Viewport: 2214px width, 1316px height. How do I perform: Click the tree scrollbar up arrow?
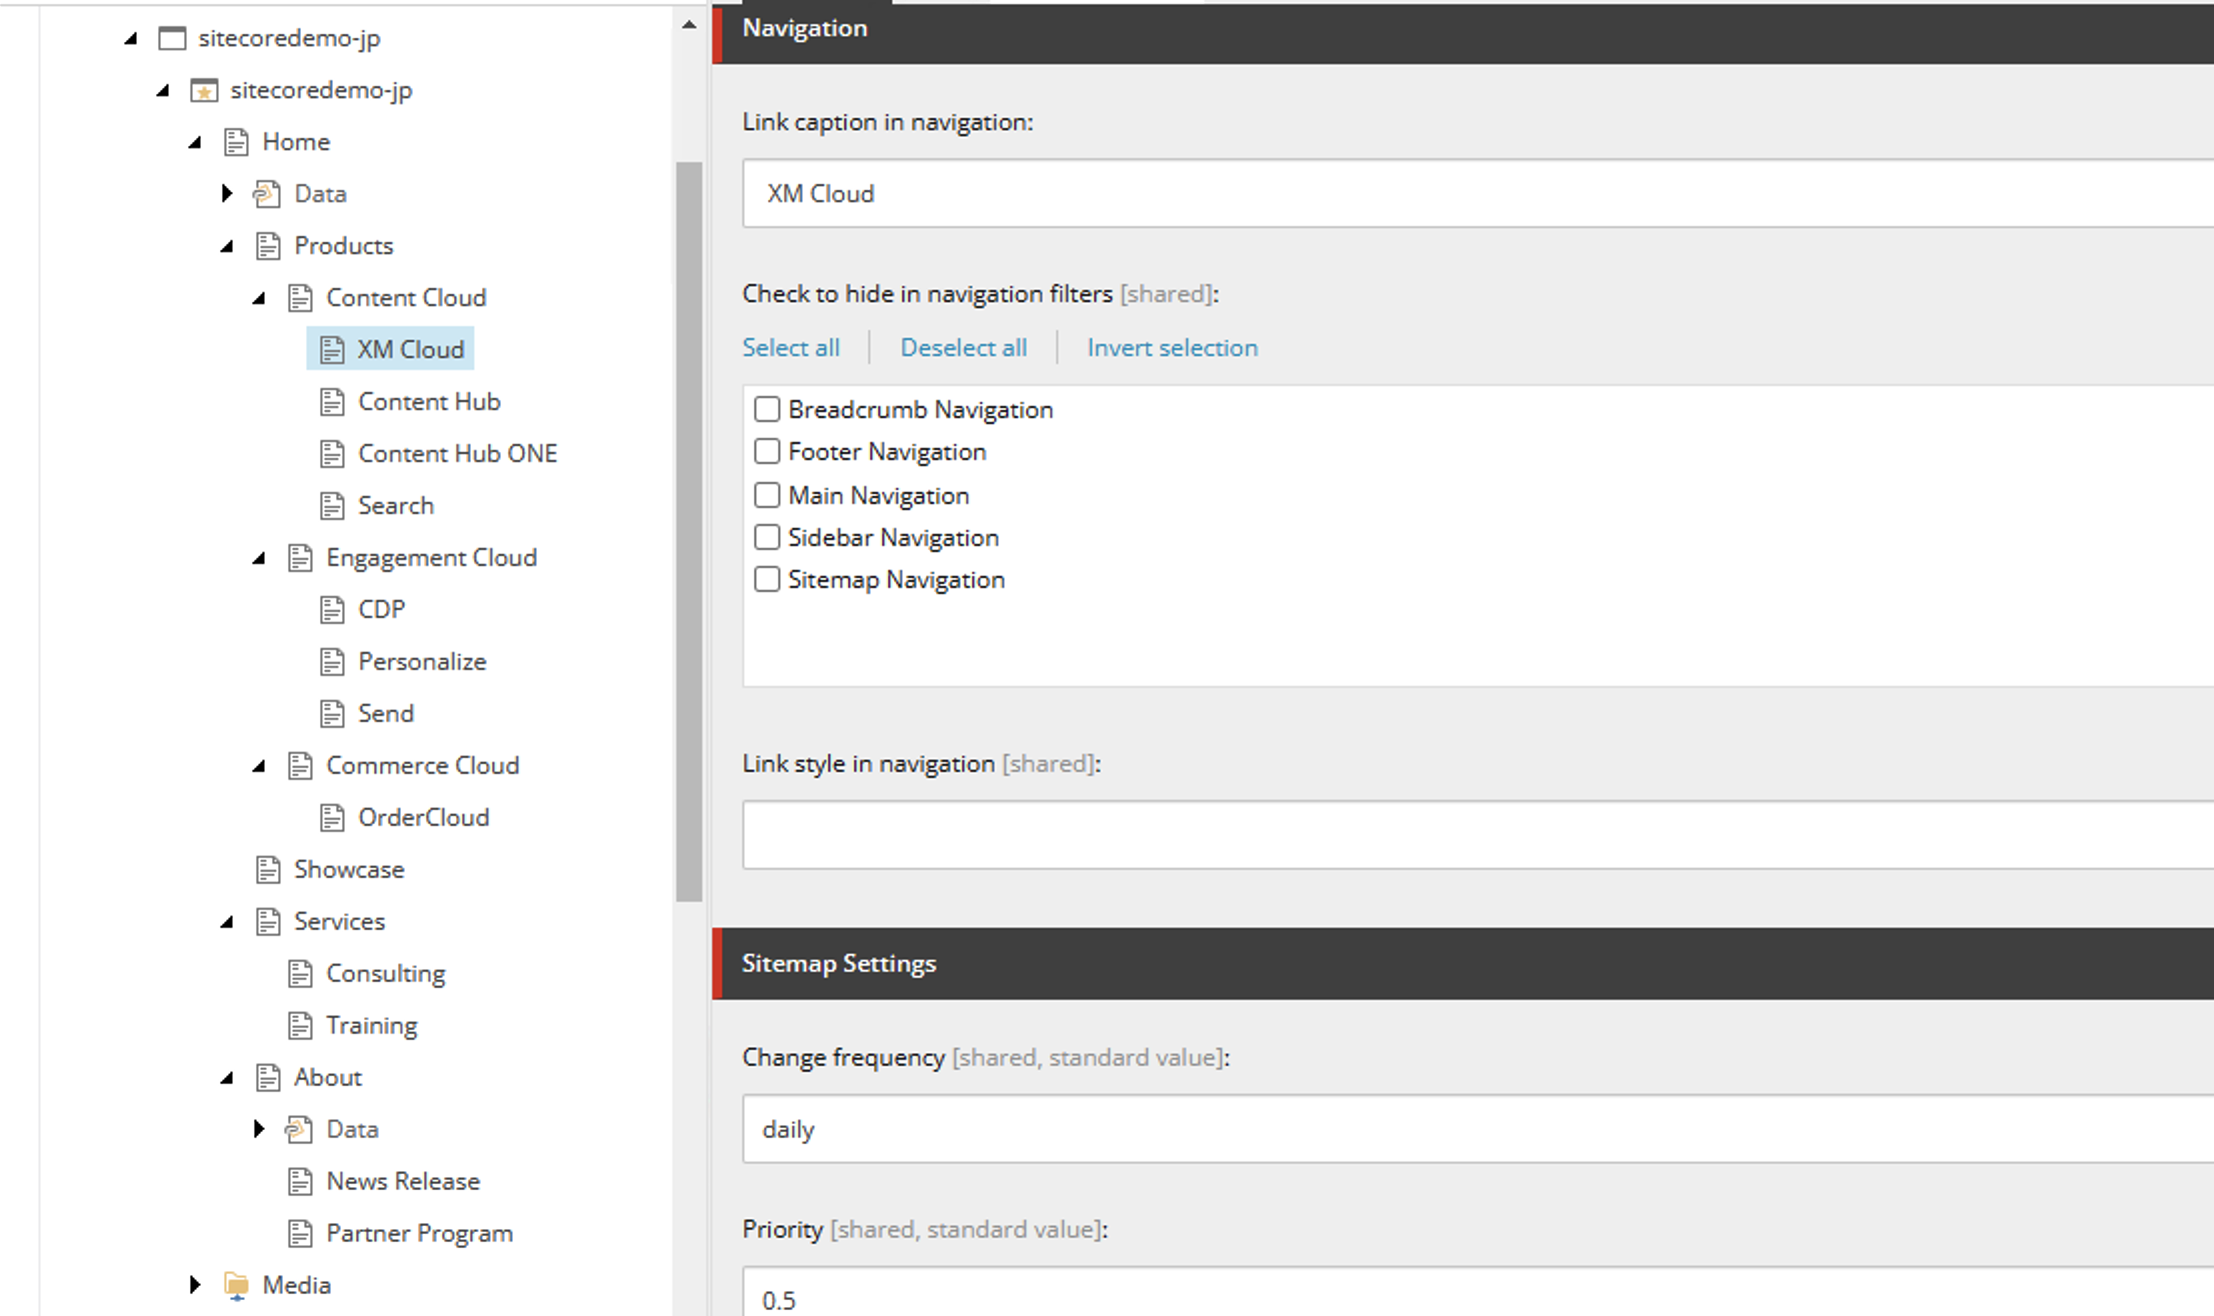[x=689, y=25]
